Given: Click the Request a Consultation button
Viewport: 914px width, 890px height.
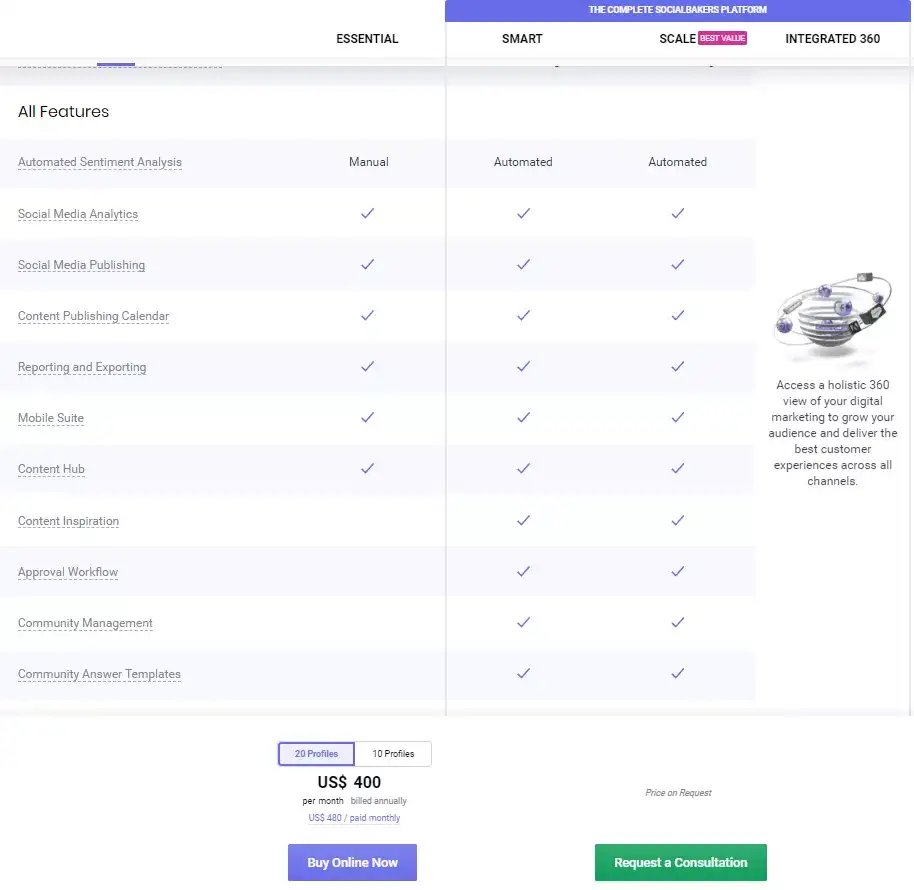Looking at the screenshot, I should 680,862.
